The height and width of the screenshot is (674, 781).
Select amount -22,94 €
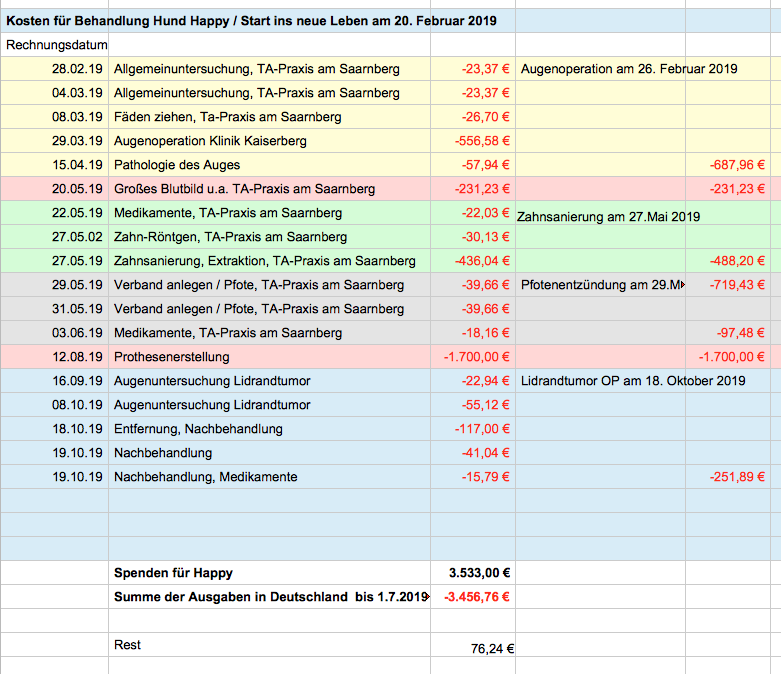tap(473, 381)
